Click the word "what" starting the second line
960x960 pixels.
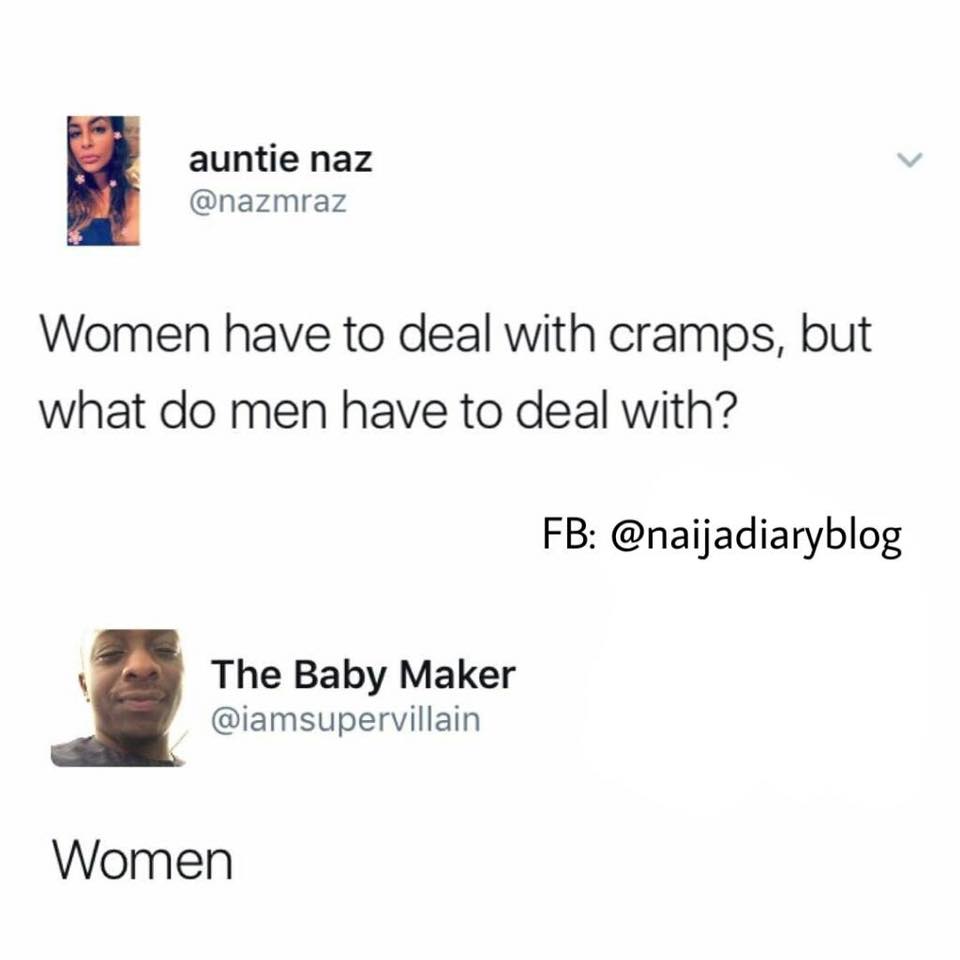click(x=93, y=410)
